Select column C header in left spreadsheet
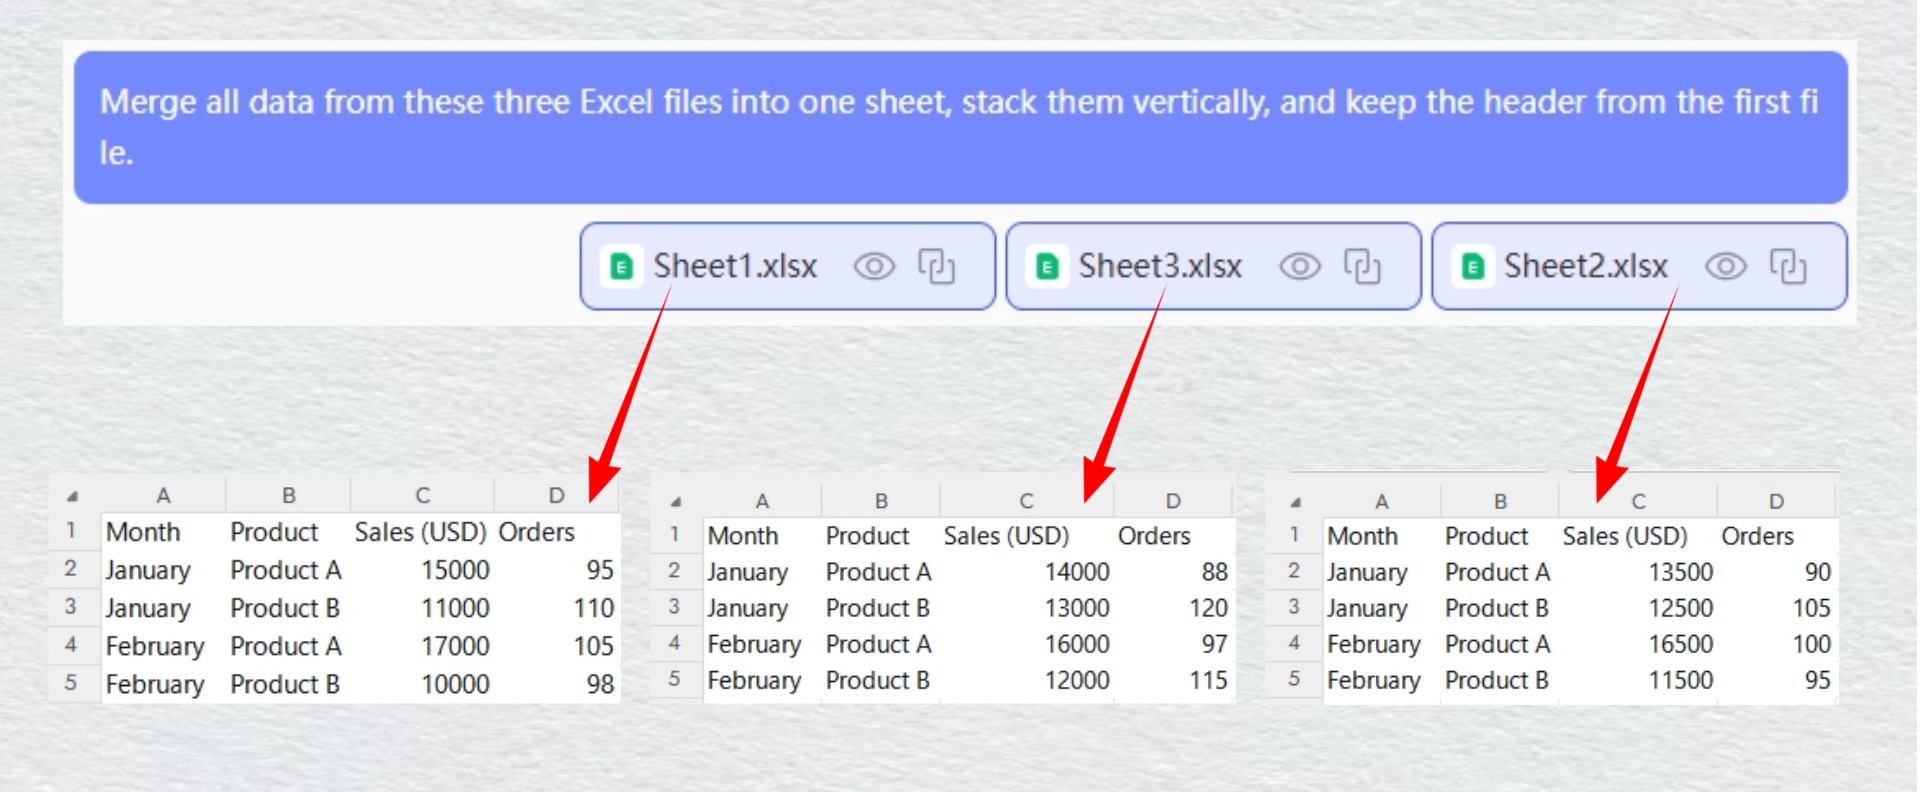 tap(422, 495)
